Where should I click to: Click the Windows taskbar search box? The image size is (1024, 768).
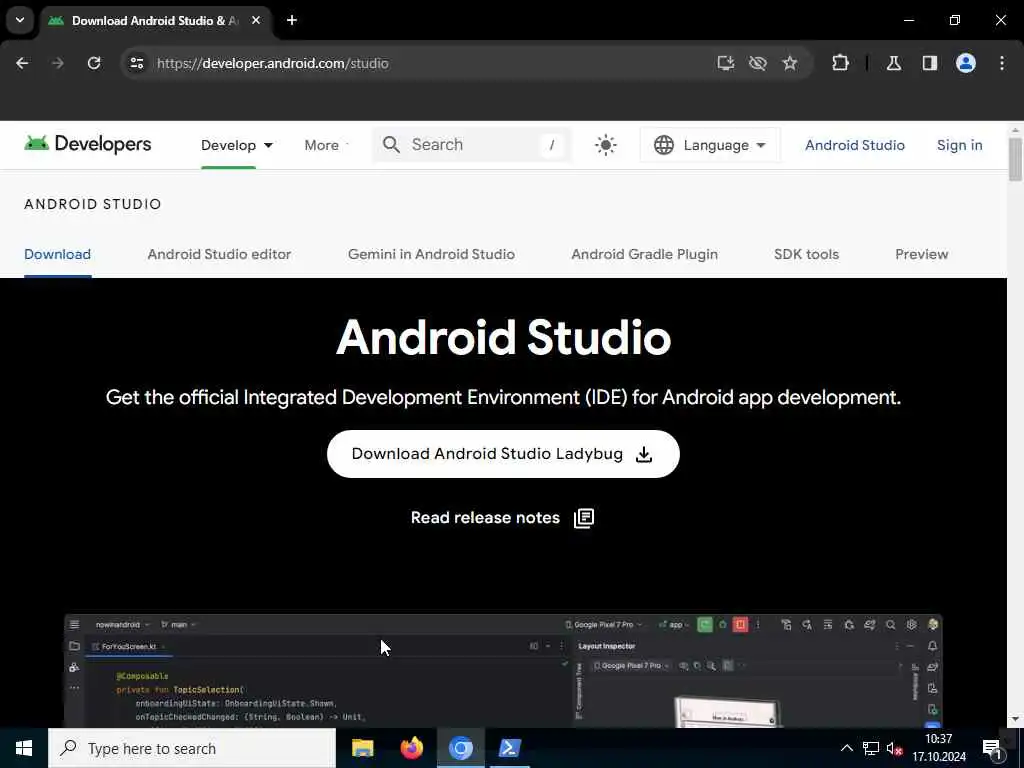(x=192, y=748)
